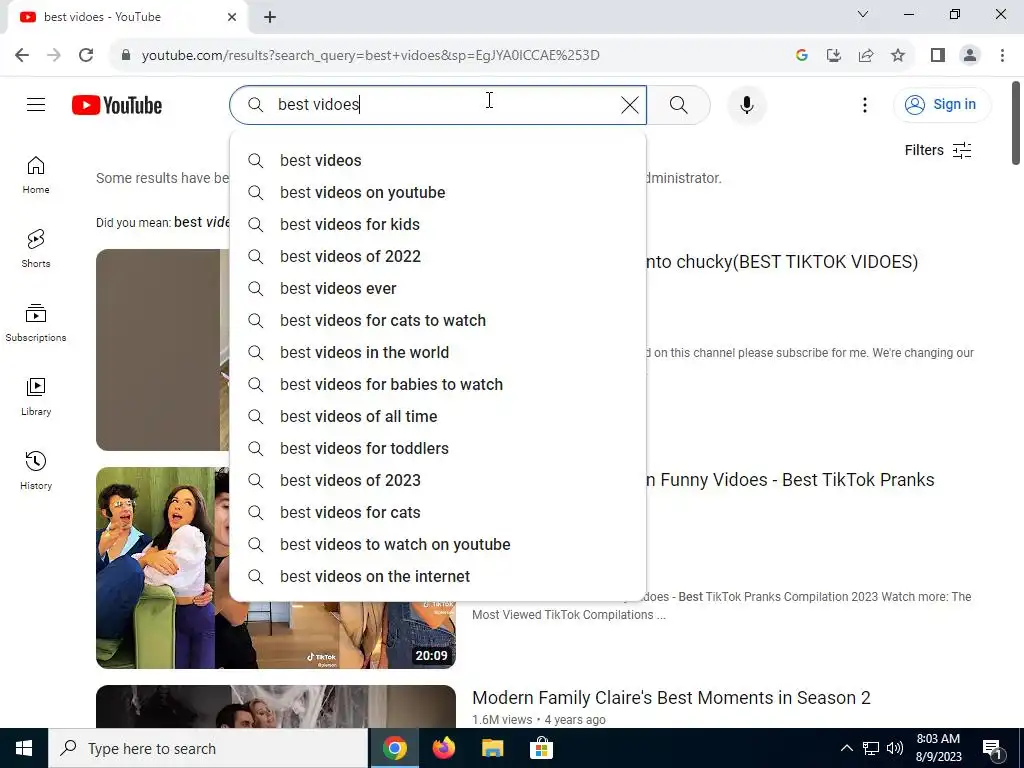Screen dimensions: 1024x768
Task: Select the "best vidoes - YouTube" tab
Action: [x=127, y=17]
